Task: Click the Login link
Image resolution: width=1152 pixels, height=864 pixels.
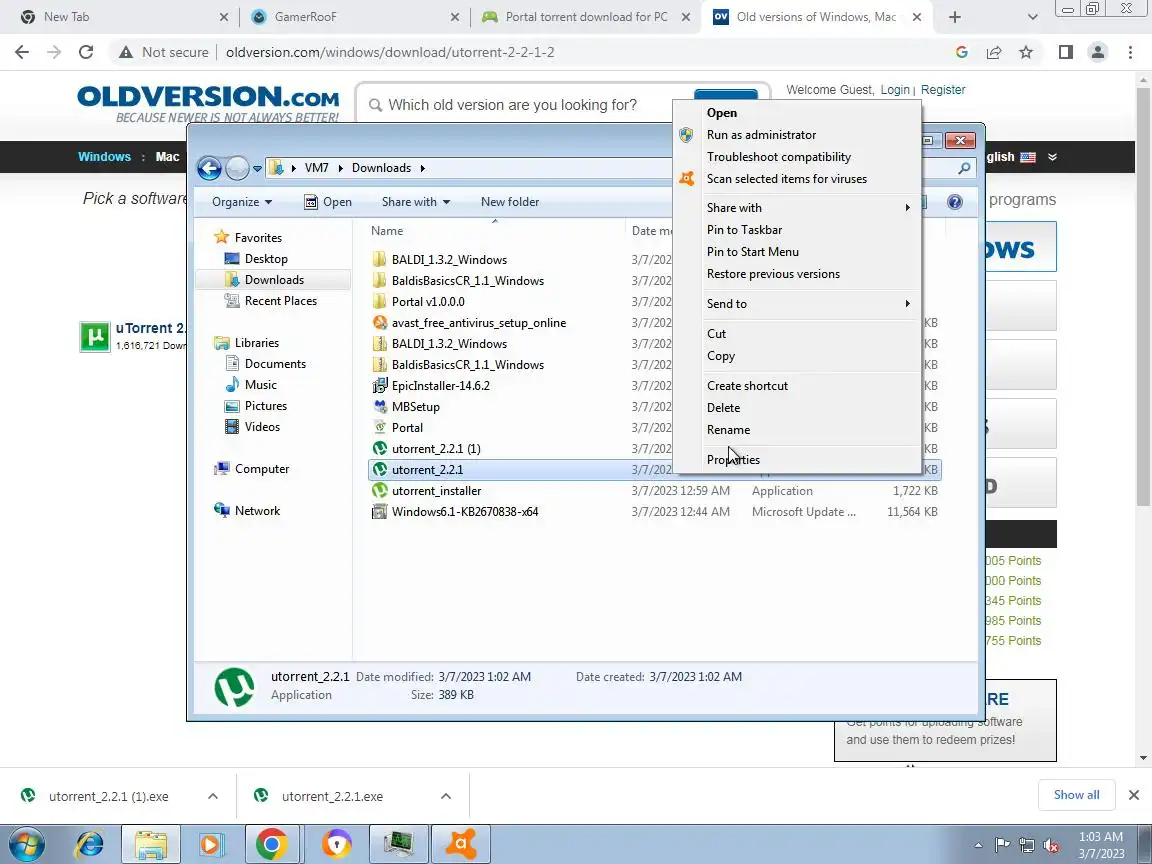Action: [895, 90]
